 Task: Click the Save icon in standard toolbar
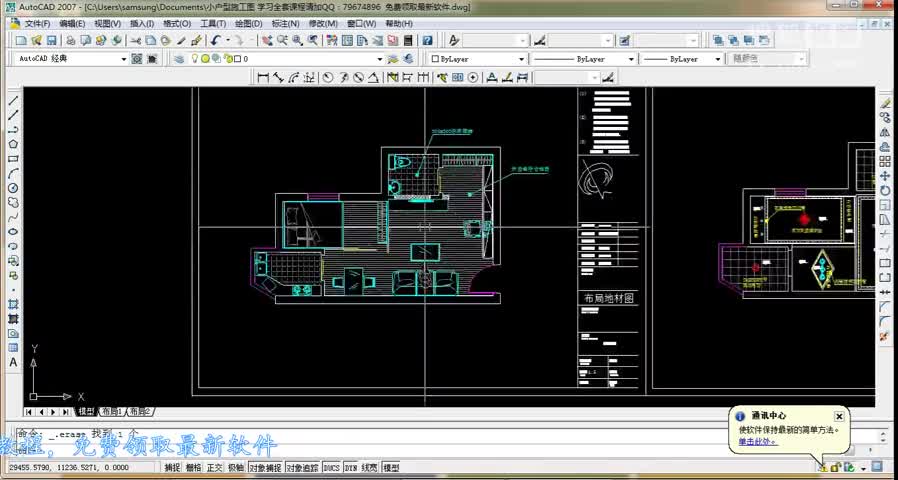point(52,41)
